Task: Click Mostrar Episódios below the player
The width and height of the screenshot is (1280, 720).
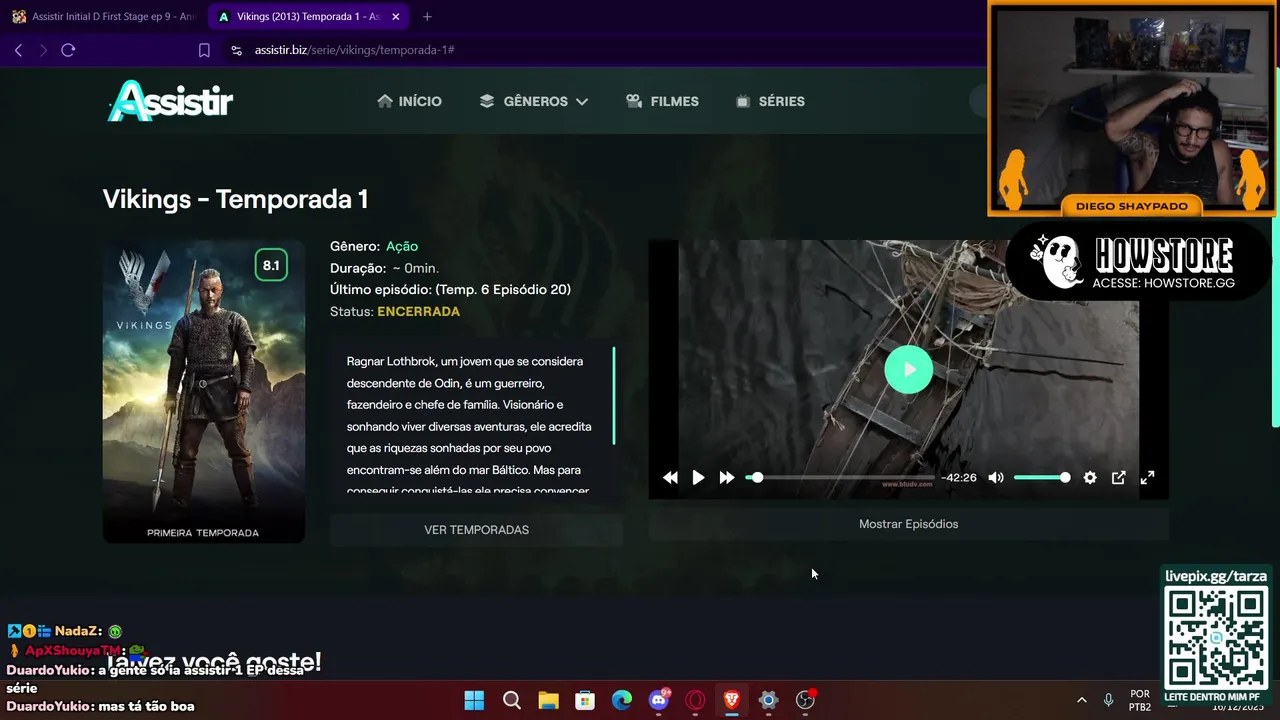Action: [908, 524]
